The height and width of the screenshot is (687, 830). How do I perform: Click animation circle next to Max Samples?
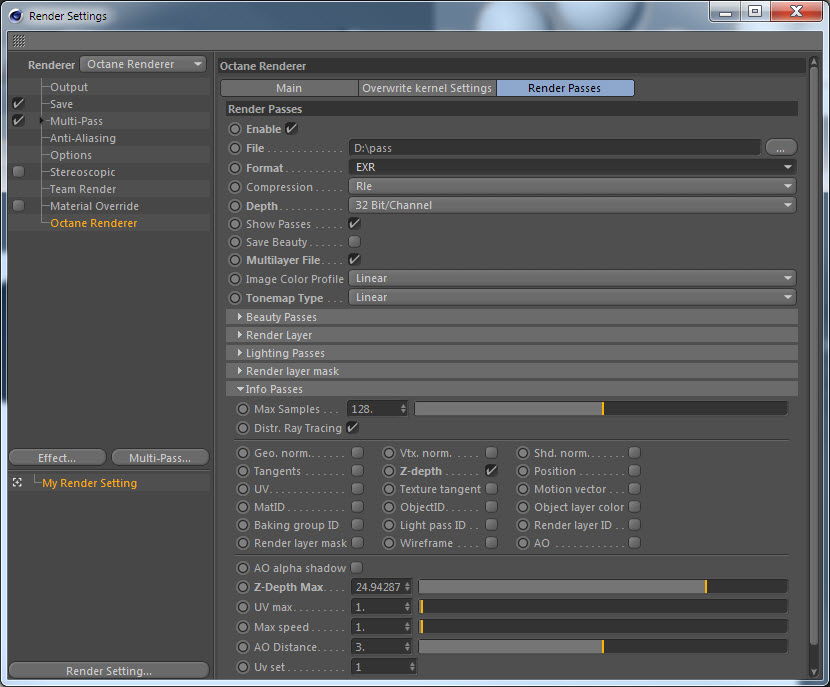click(x=243, y=409)
